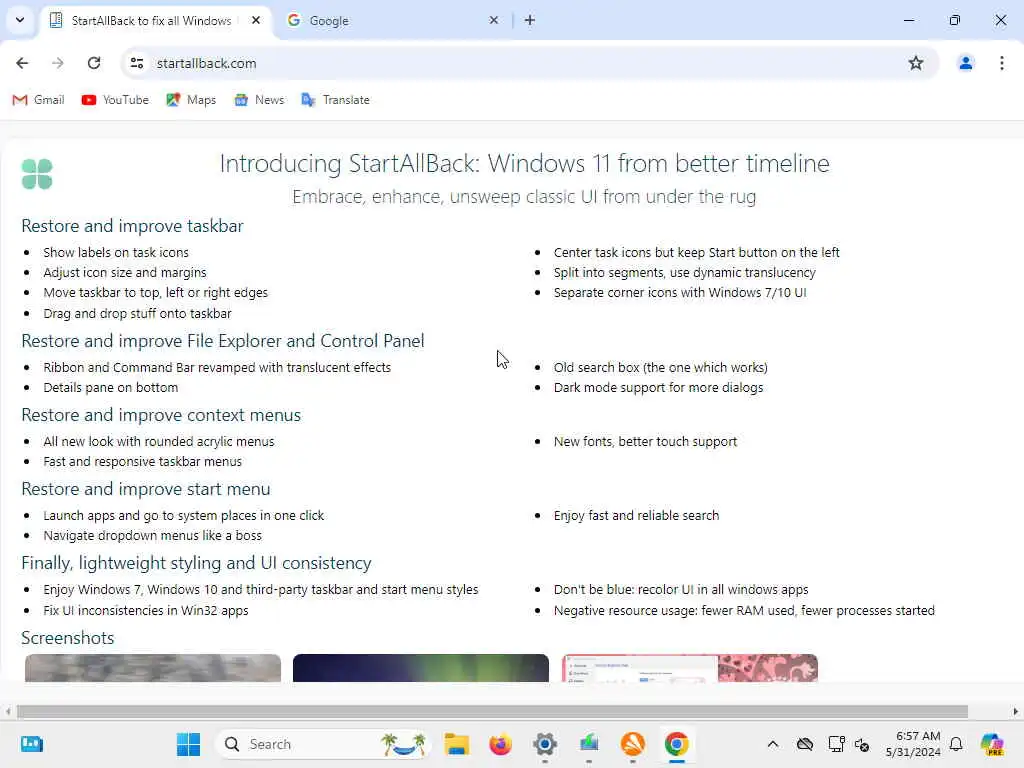The image size is (1024, 768).
Task: Expand the hidden tray icons chevron
Action: pyautogui.click(x=773, y=744)
